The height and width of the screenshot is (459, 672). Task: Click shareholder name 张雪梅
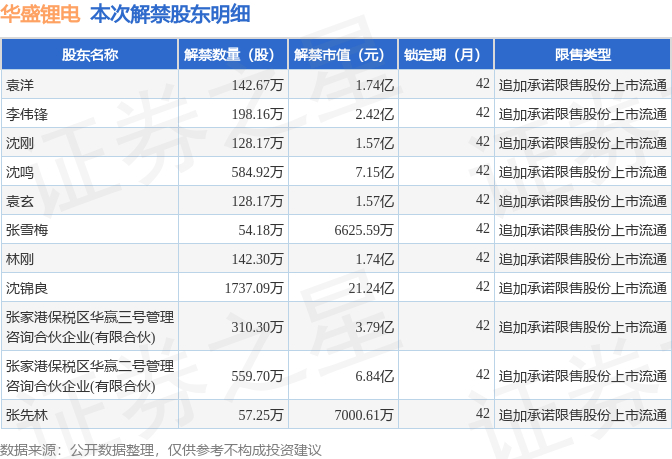[27, 230]
